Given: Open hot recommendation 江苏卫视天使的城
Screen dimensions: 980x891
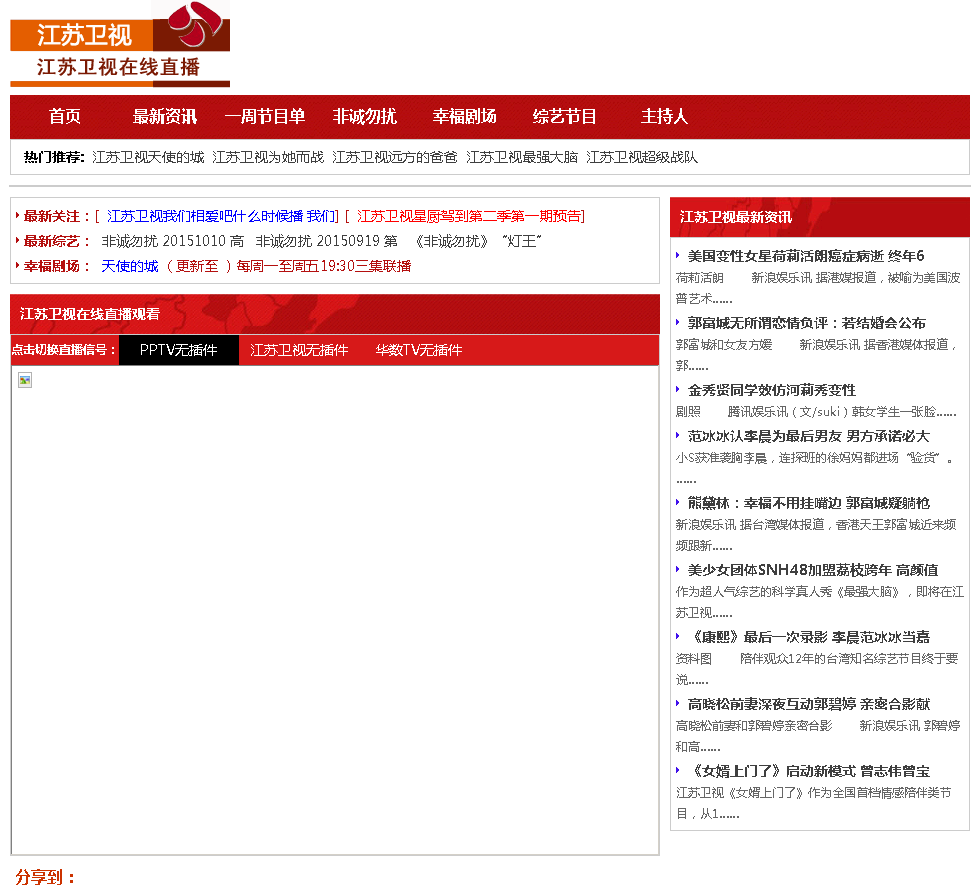Looking at the screenshot, I should (148, 157).
